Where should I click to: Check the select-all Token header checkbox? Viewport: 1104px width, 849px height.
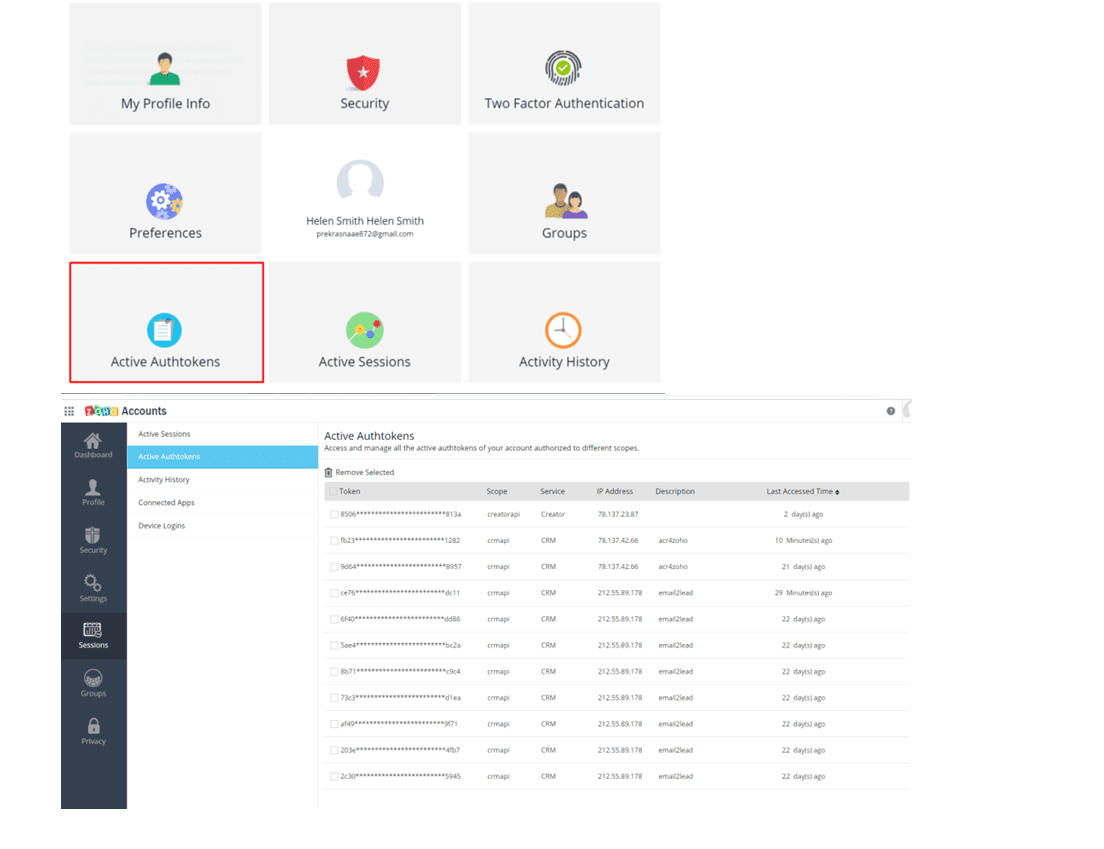point(333,491)
